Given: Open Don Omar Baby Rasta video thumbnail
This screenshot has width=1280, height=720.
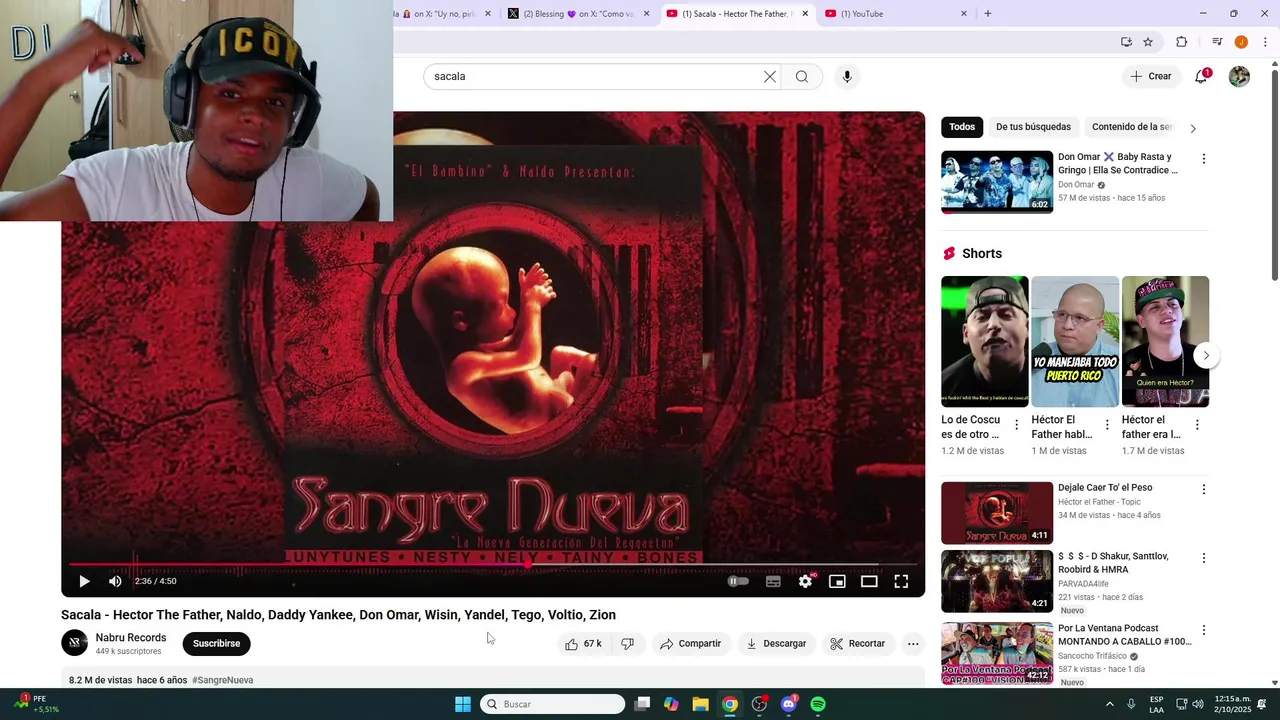Looking at the screenshot, I should (997, 182).
